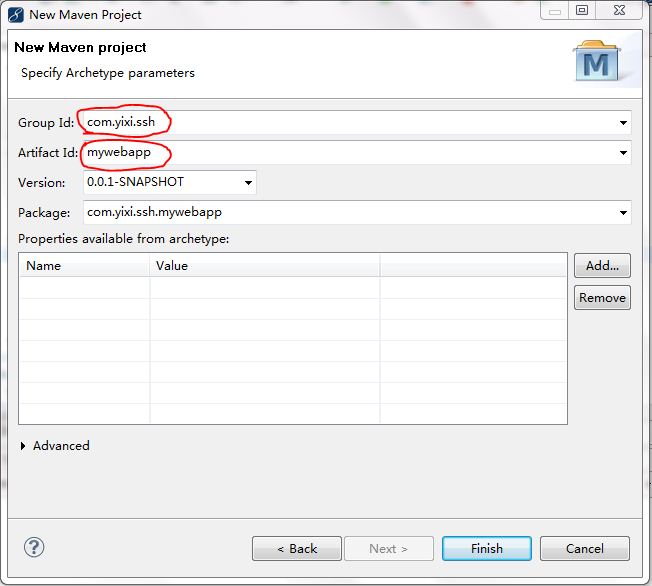The width and height of the screenshot is (652, 586).
Task: Select the Package text field
Action: tap(350, 213)
